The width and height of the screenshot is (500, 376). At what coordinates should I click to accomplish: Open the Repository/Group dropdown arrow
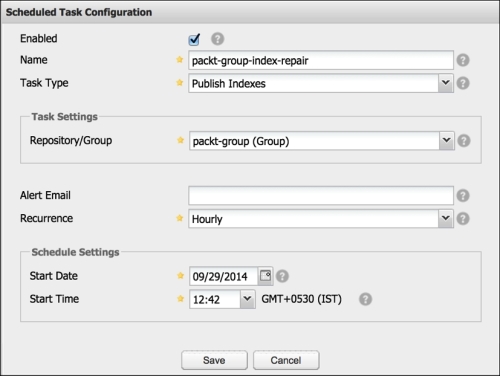(447, 141)
